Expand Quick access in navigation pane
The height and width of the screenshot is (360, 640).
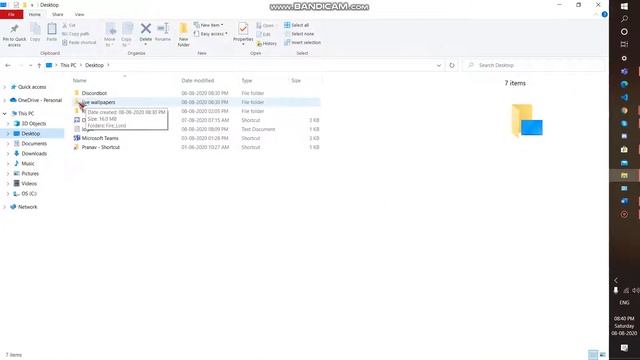coord(4,87)
